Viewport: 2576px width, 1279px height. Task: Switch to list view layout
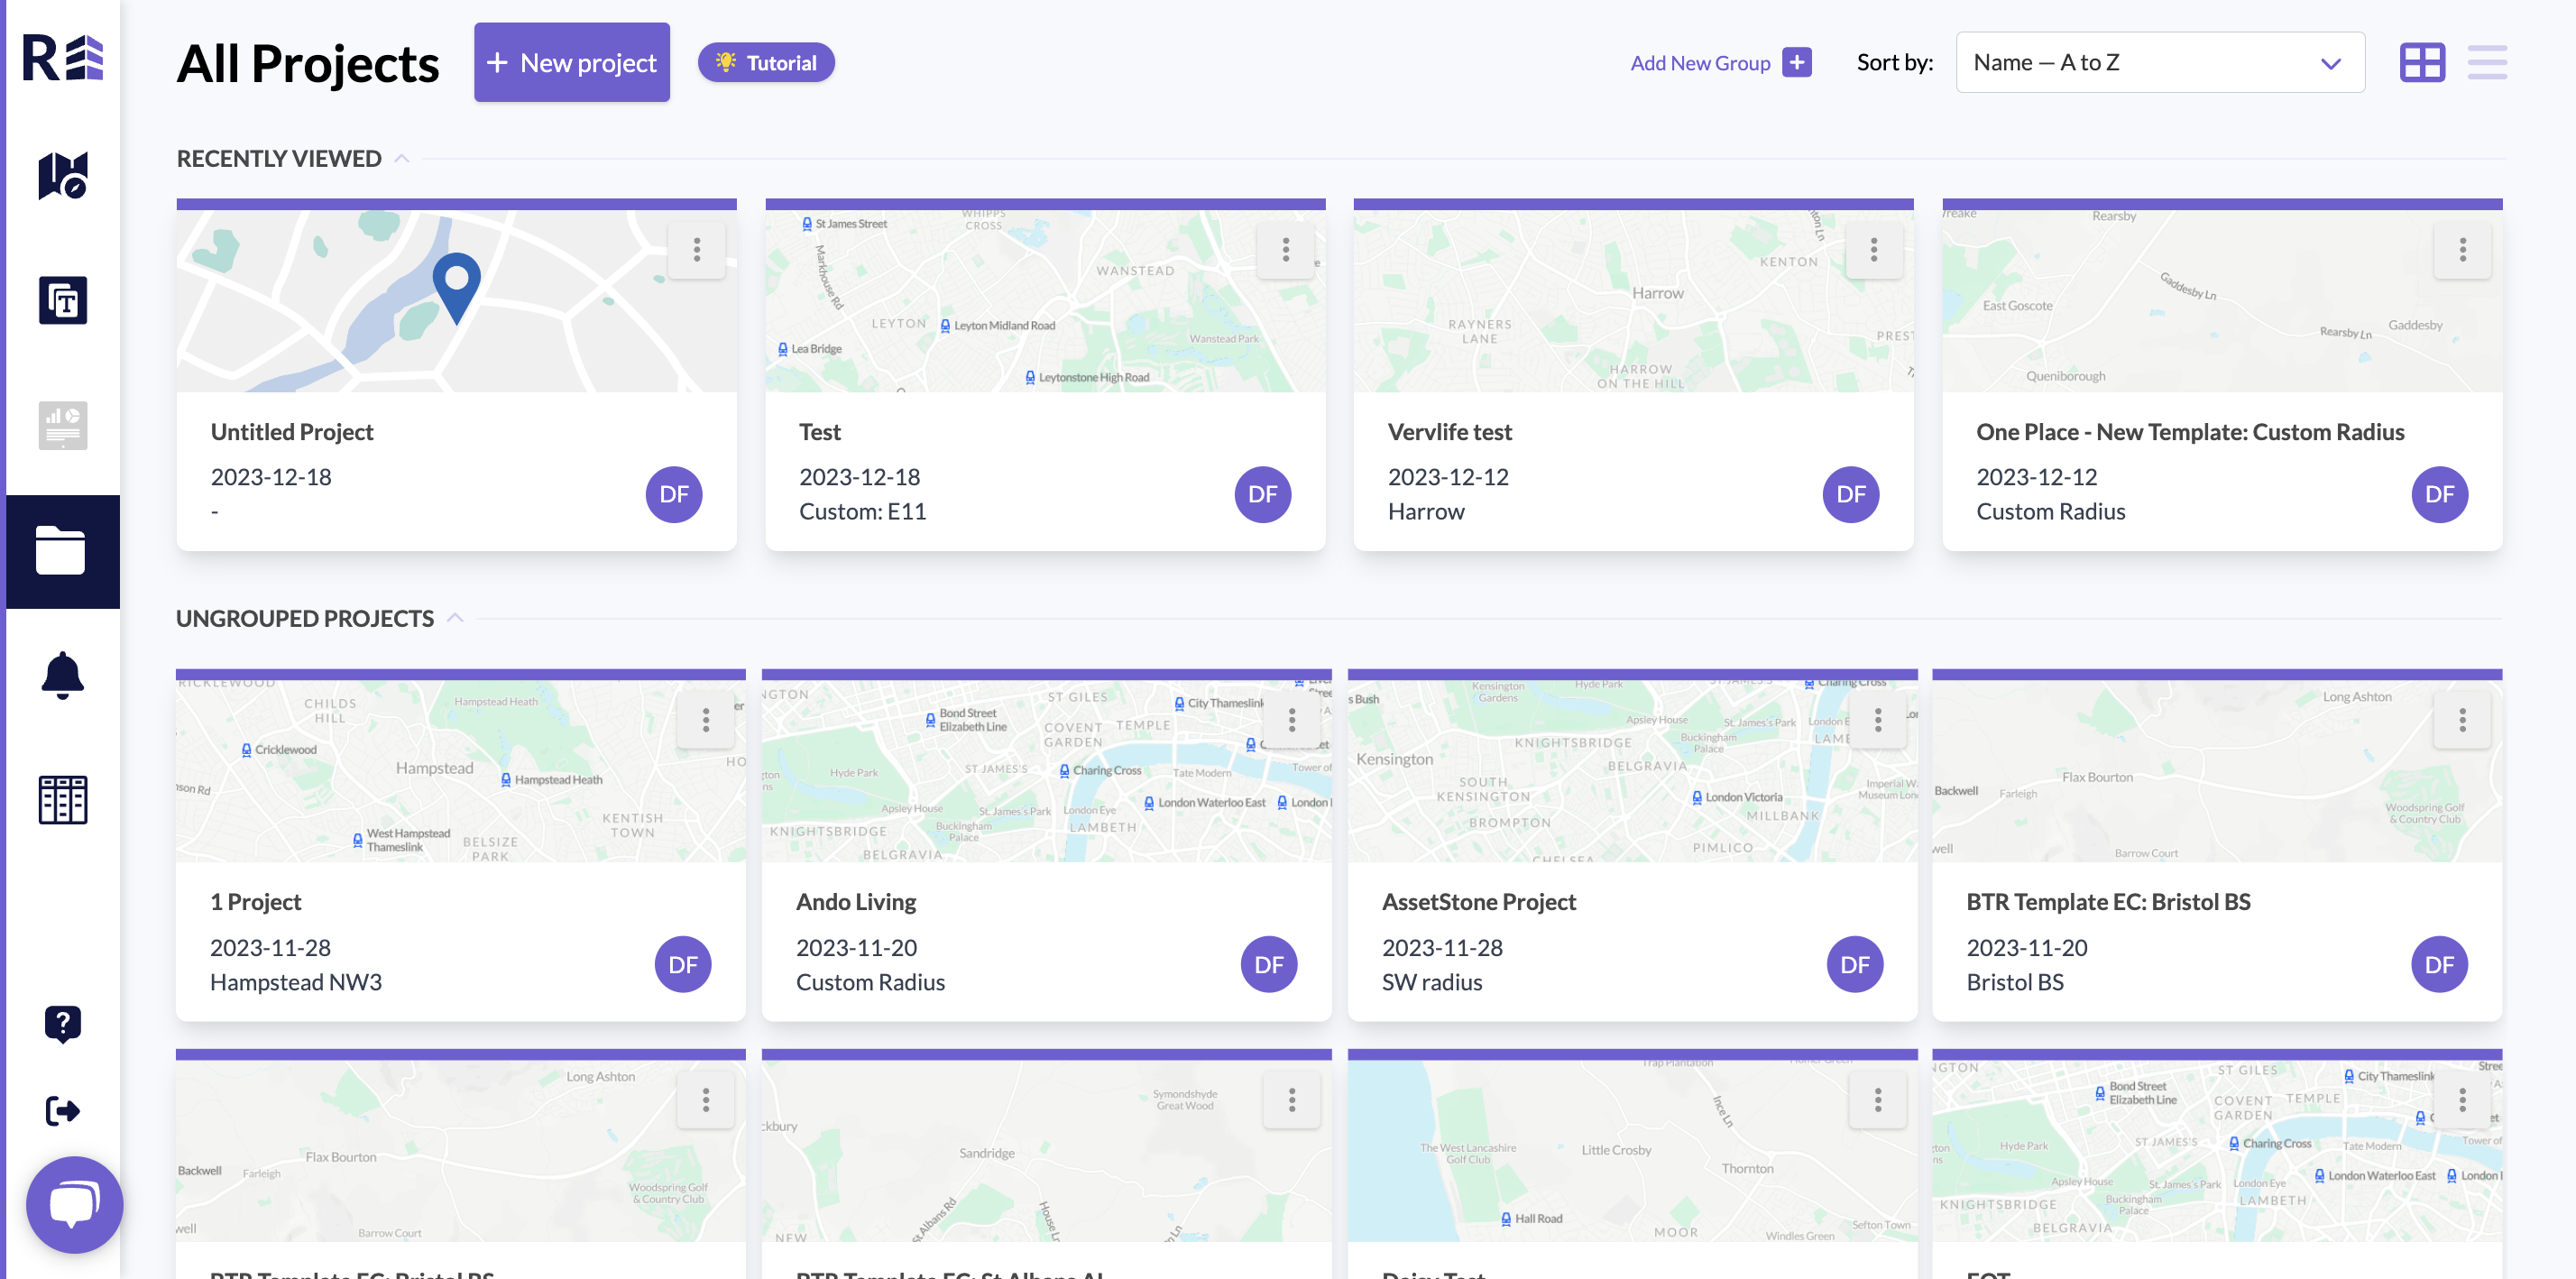[2486, 62]
